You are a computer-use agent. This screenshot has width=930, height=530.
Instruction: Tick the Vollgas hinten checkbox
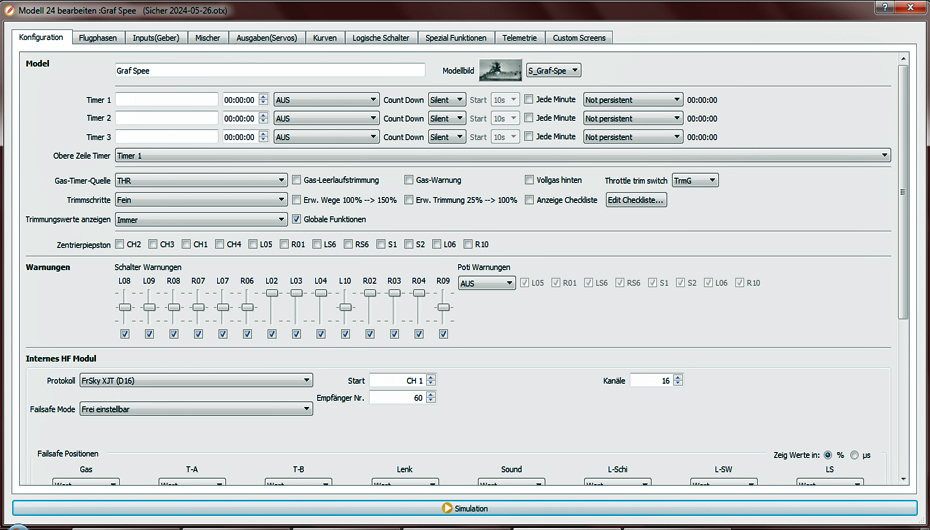tap(529, 180)
